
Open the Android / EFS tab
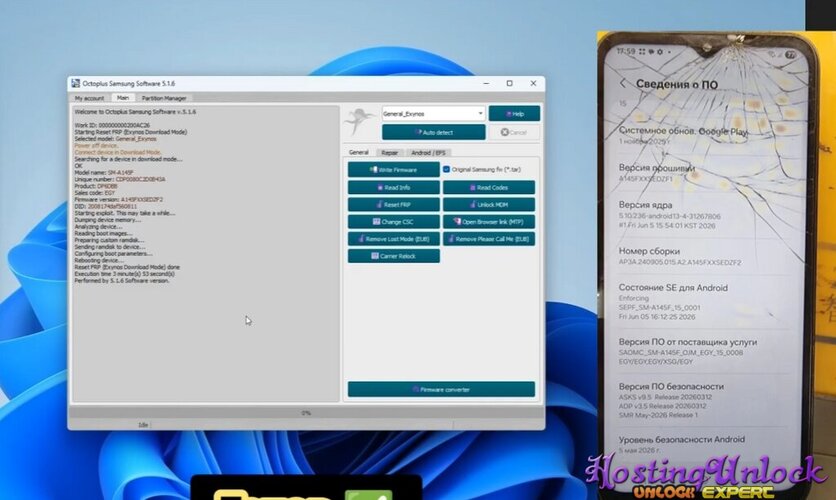(x=428, y=152)
